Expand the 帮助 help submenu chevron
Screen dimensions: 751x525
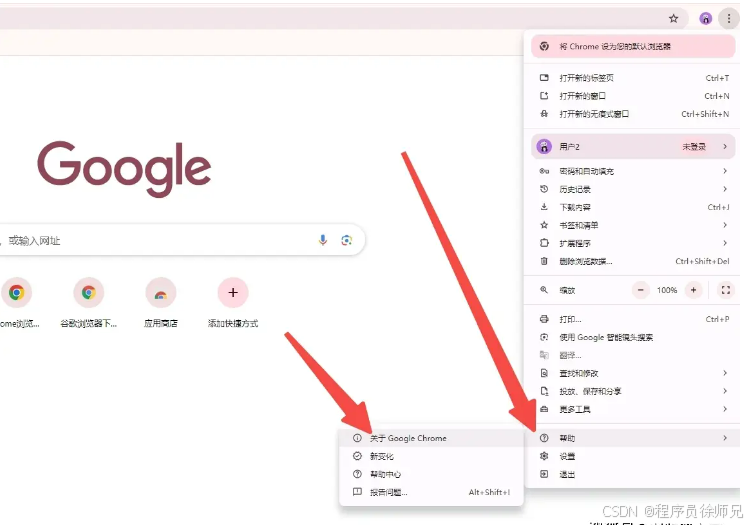725,438
